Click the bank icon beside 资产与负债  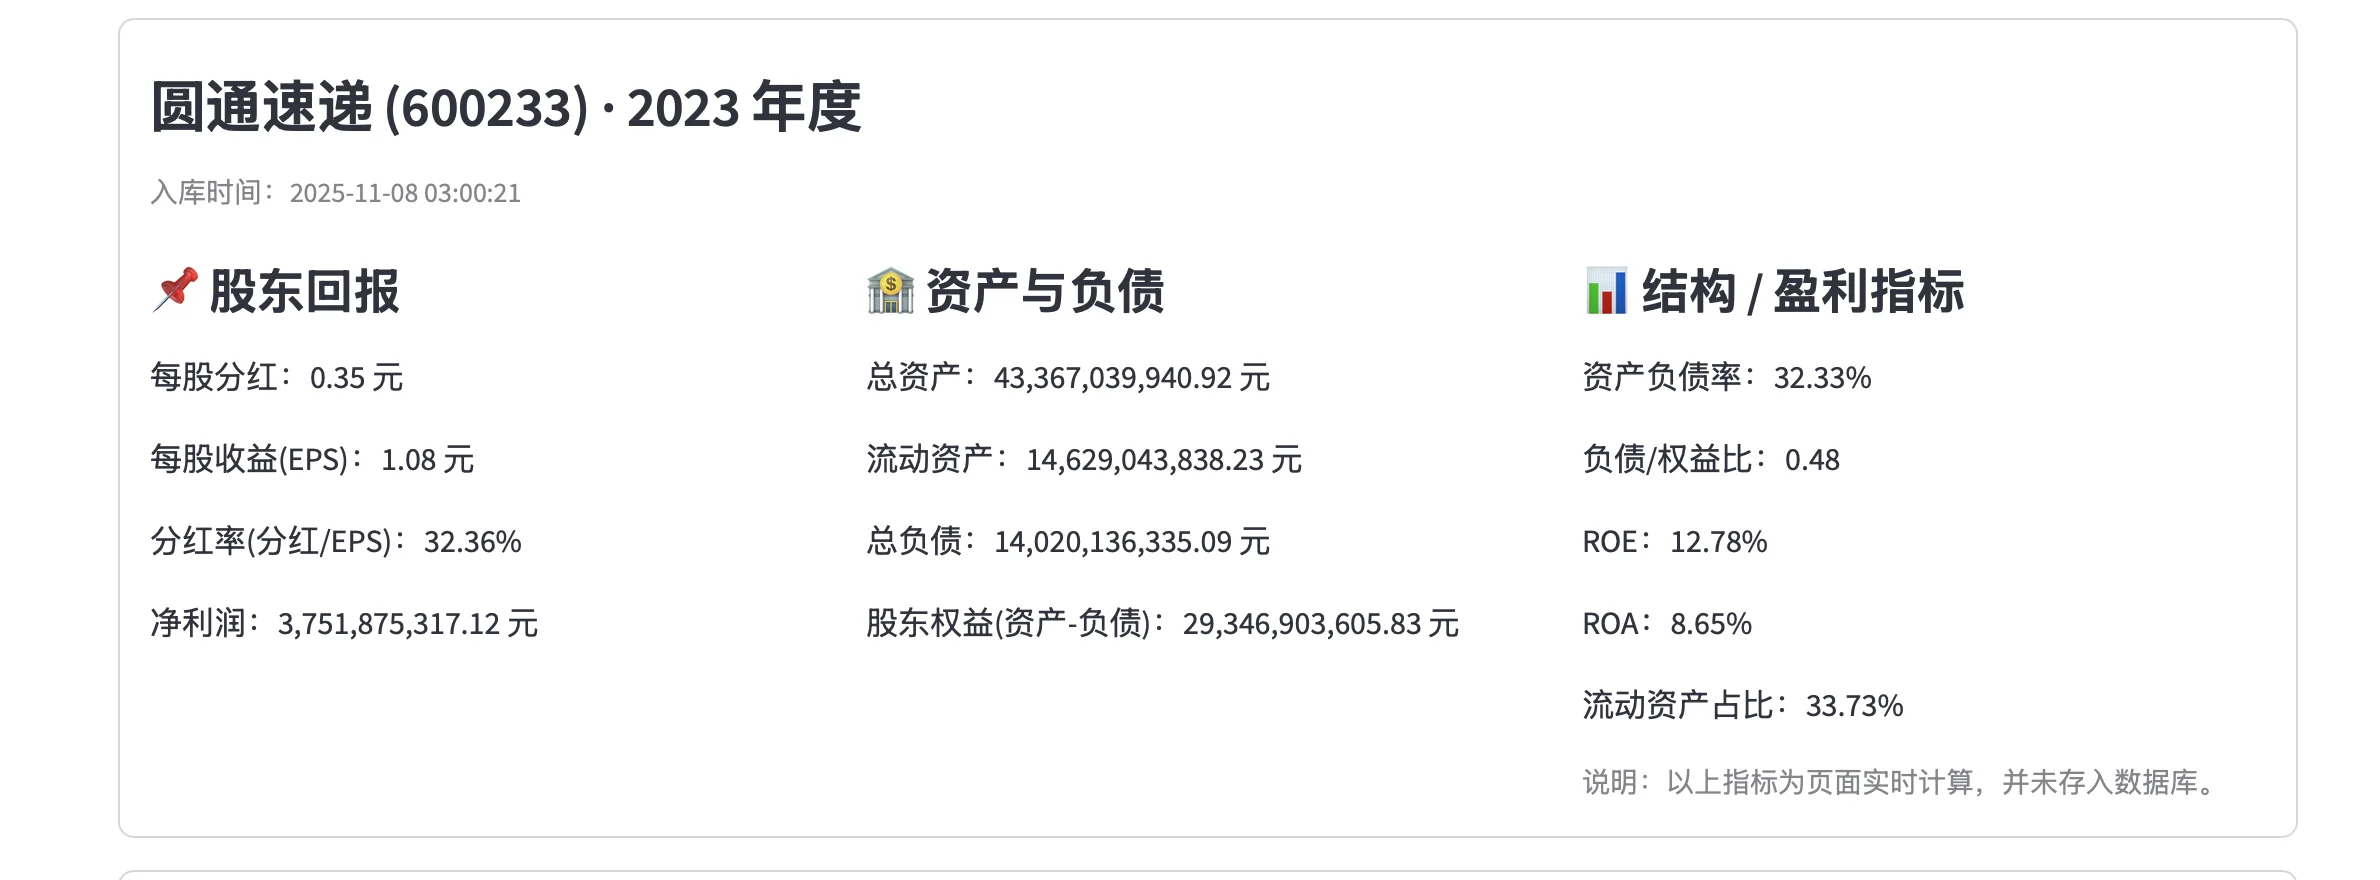[x=890, y=291]
